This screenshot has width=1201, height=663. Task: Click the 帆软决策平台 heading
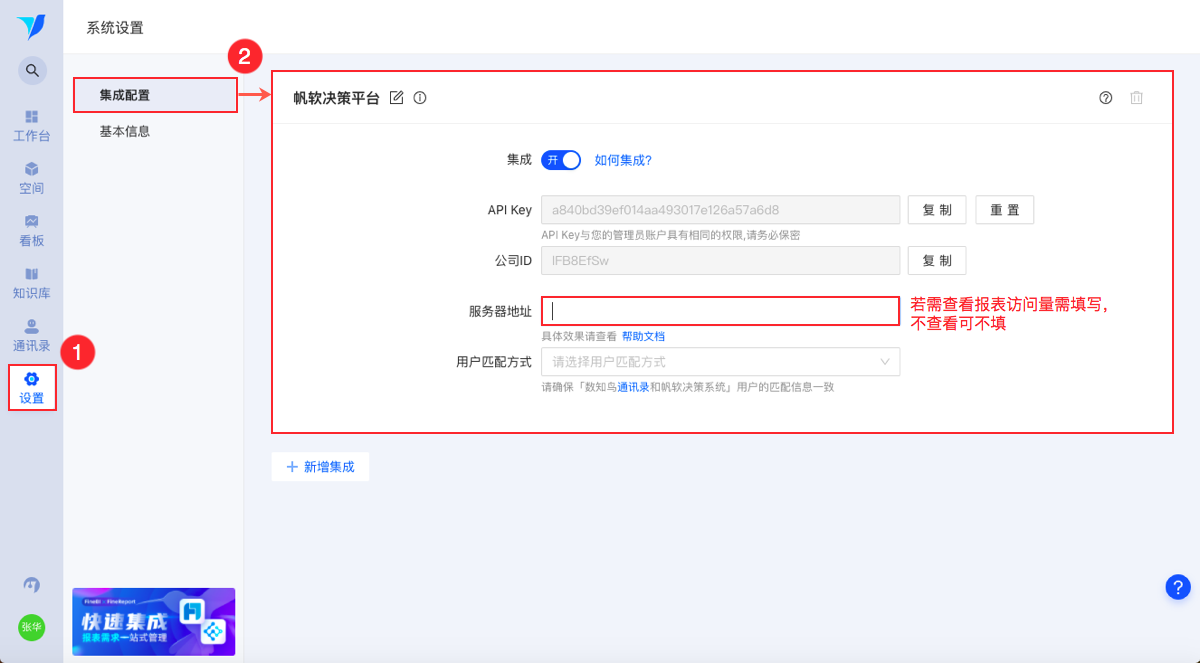point(336,97)
